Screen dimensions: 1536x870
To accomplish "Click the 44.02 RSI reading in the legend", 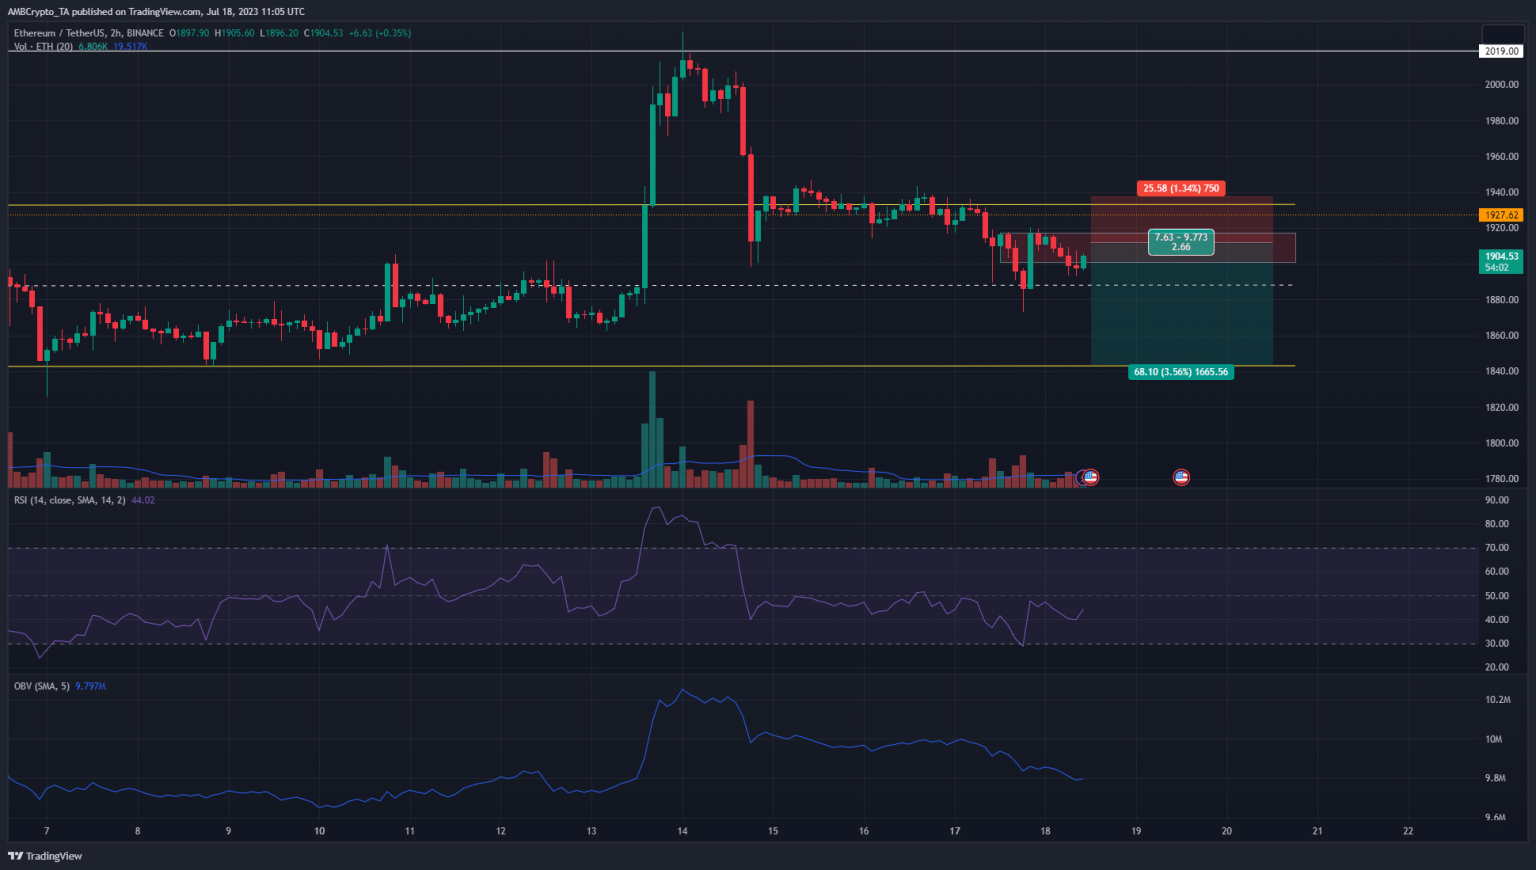I will [141, 500].
